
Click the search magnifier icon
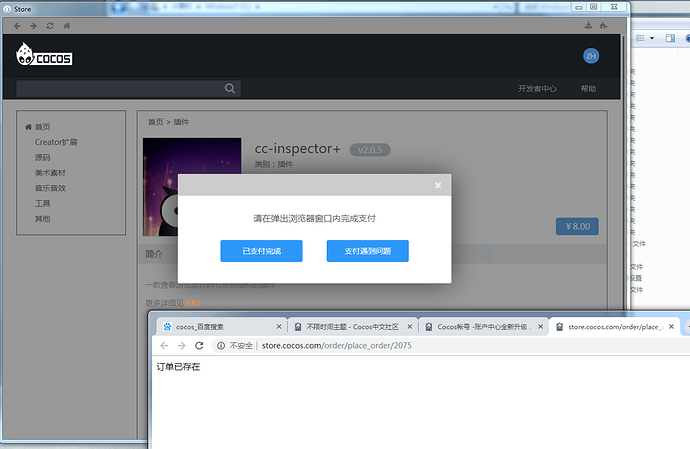(230, 88)
